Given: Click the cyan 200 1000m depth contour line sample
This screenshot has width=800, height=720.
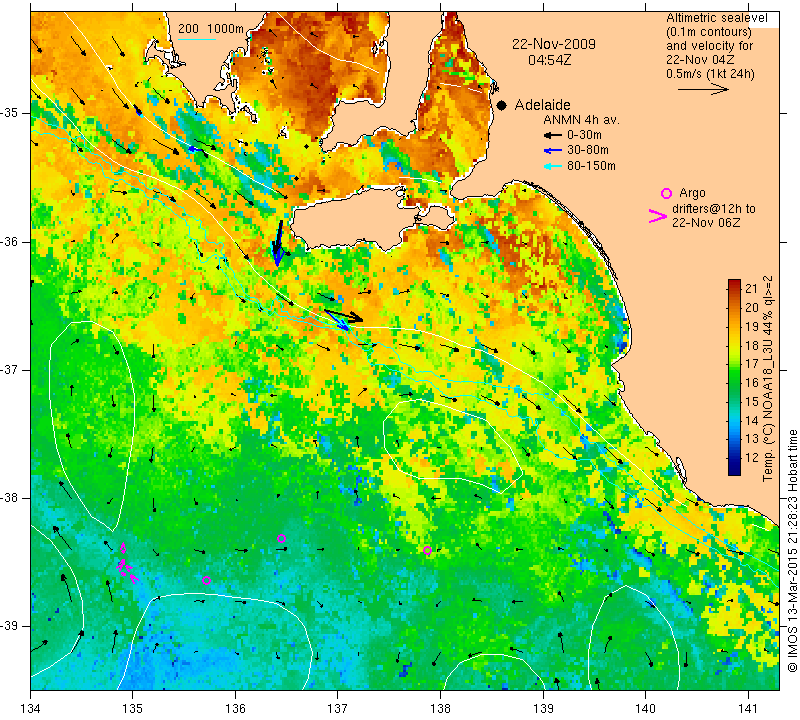Looking at the screenshot, I should pos(196,39).
